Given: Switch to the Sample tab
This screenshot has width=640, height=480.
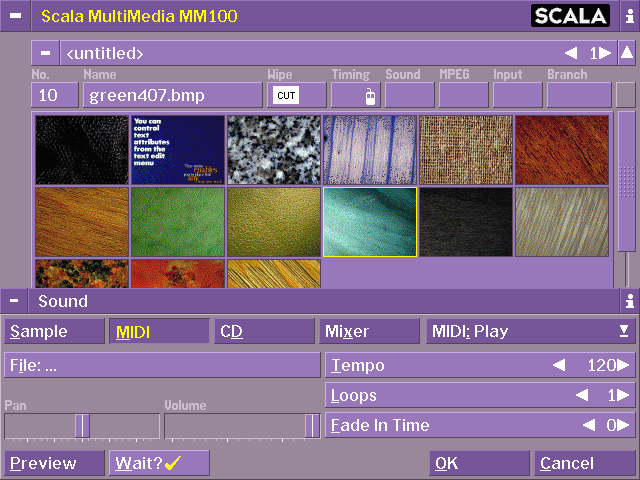Looking at the screenshot, I should [54, 331].
